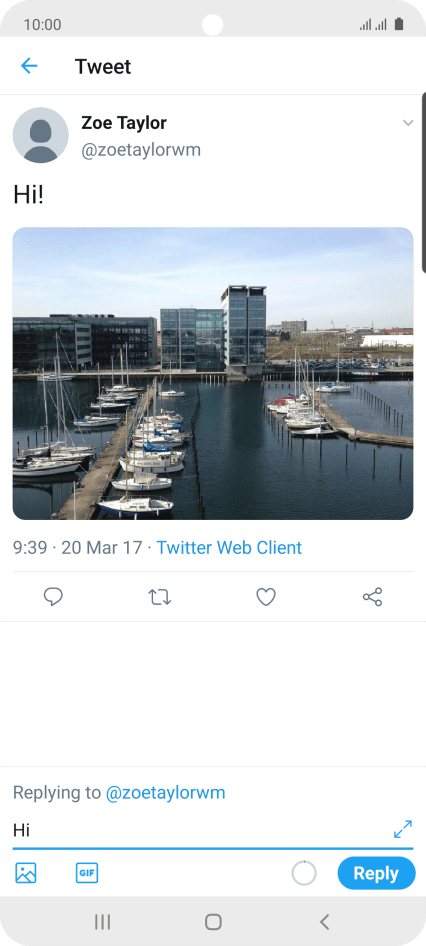This screenshot has height=946, width=426.
Task: Retweet Zoe Taylor's tweet
Action: [x=160, y=597]
